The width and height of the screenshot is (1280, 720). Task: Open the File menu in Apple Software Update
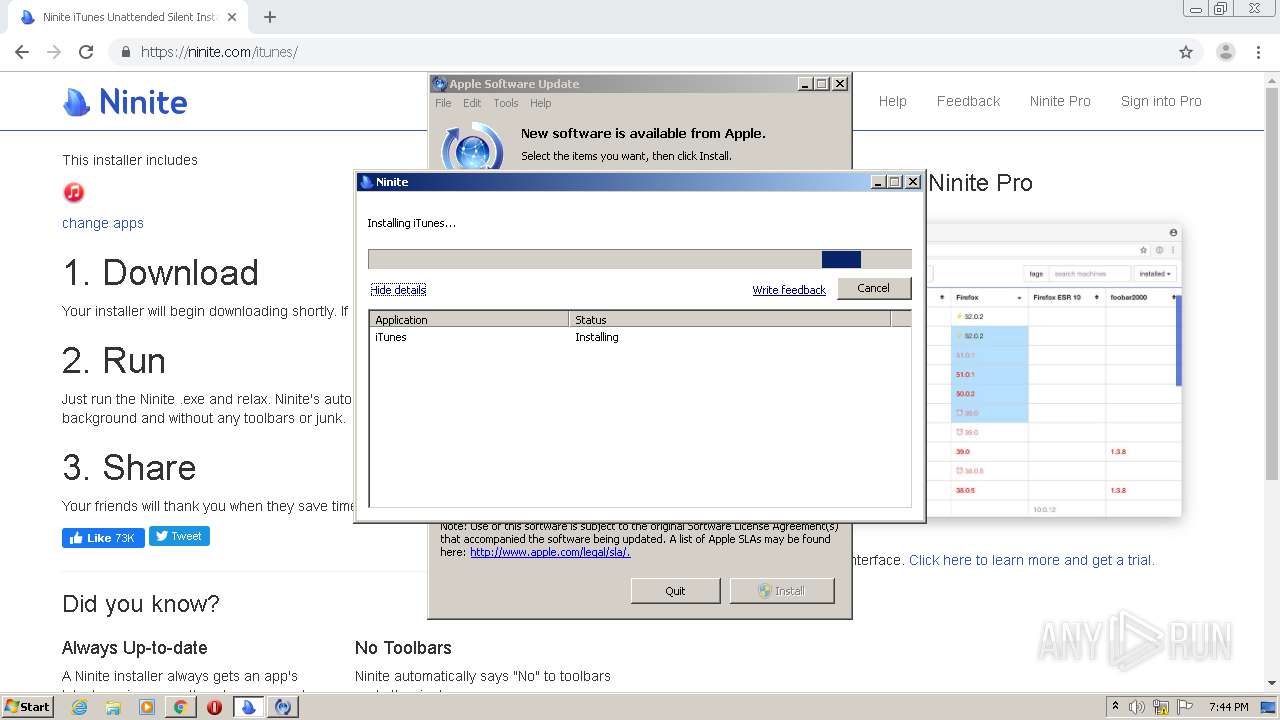(x=443, y=103)
